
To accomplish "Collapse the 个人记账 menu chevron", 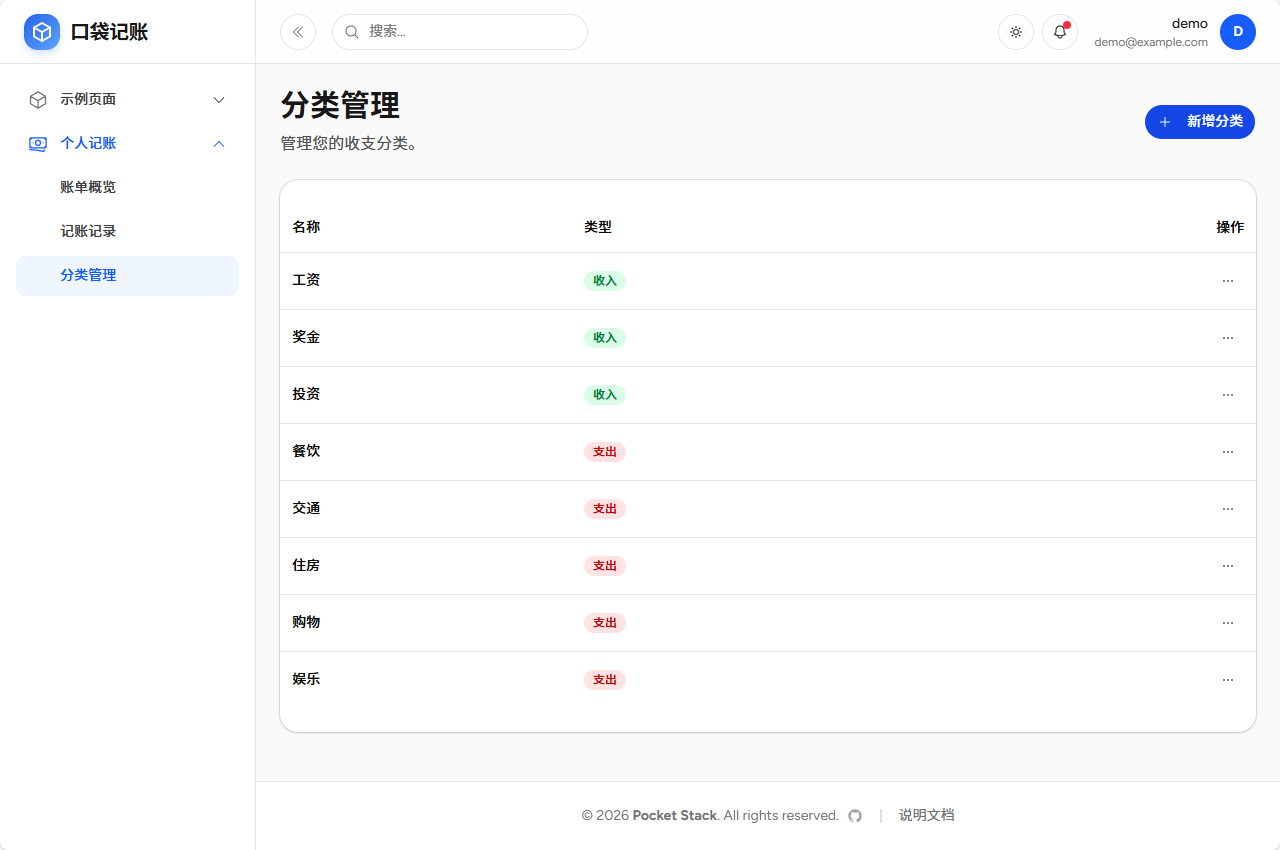I will (x=219, y=143).
